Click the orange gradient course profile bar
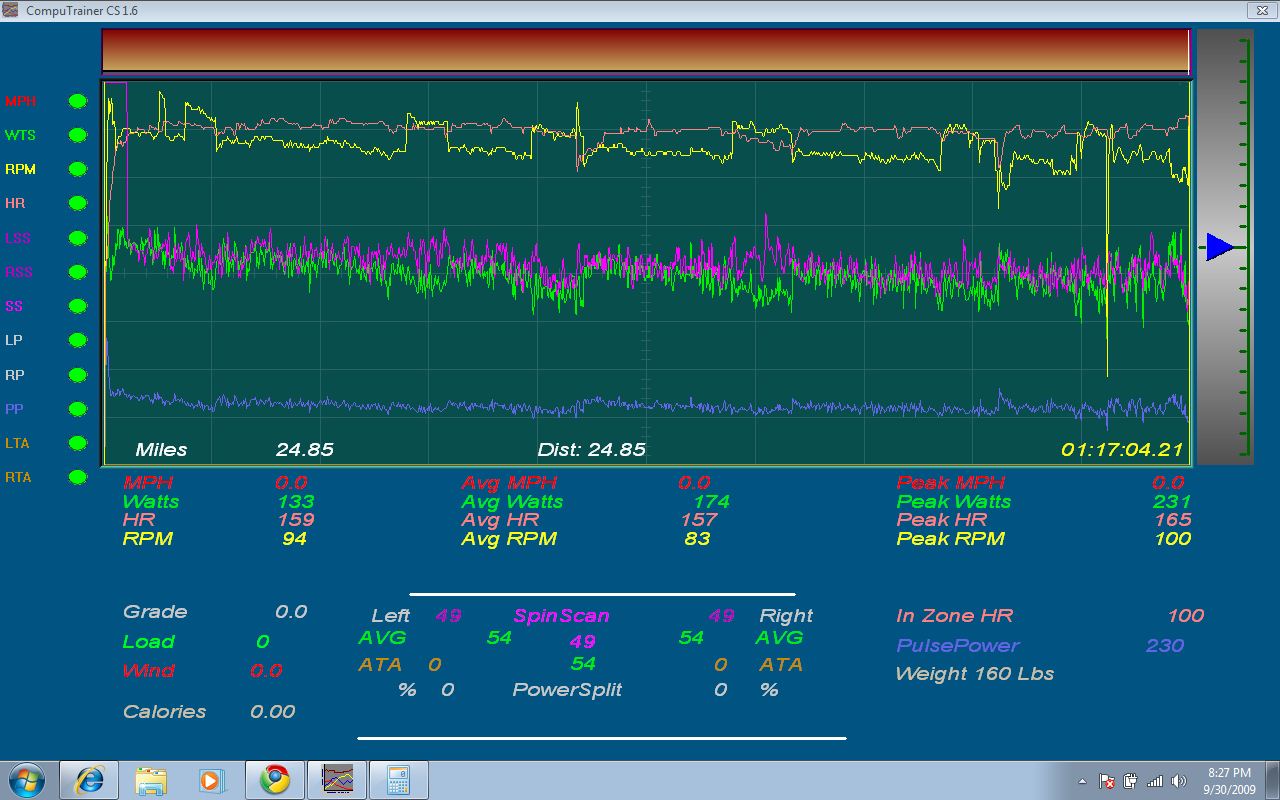Viewport: 1280px width, 800px height. 645,51
